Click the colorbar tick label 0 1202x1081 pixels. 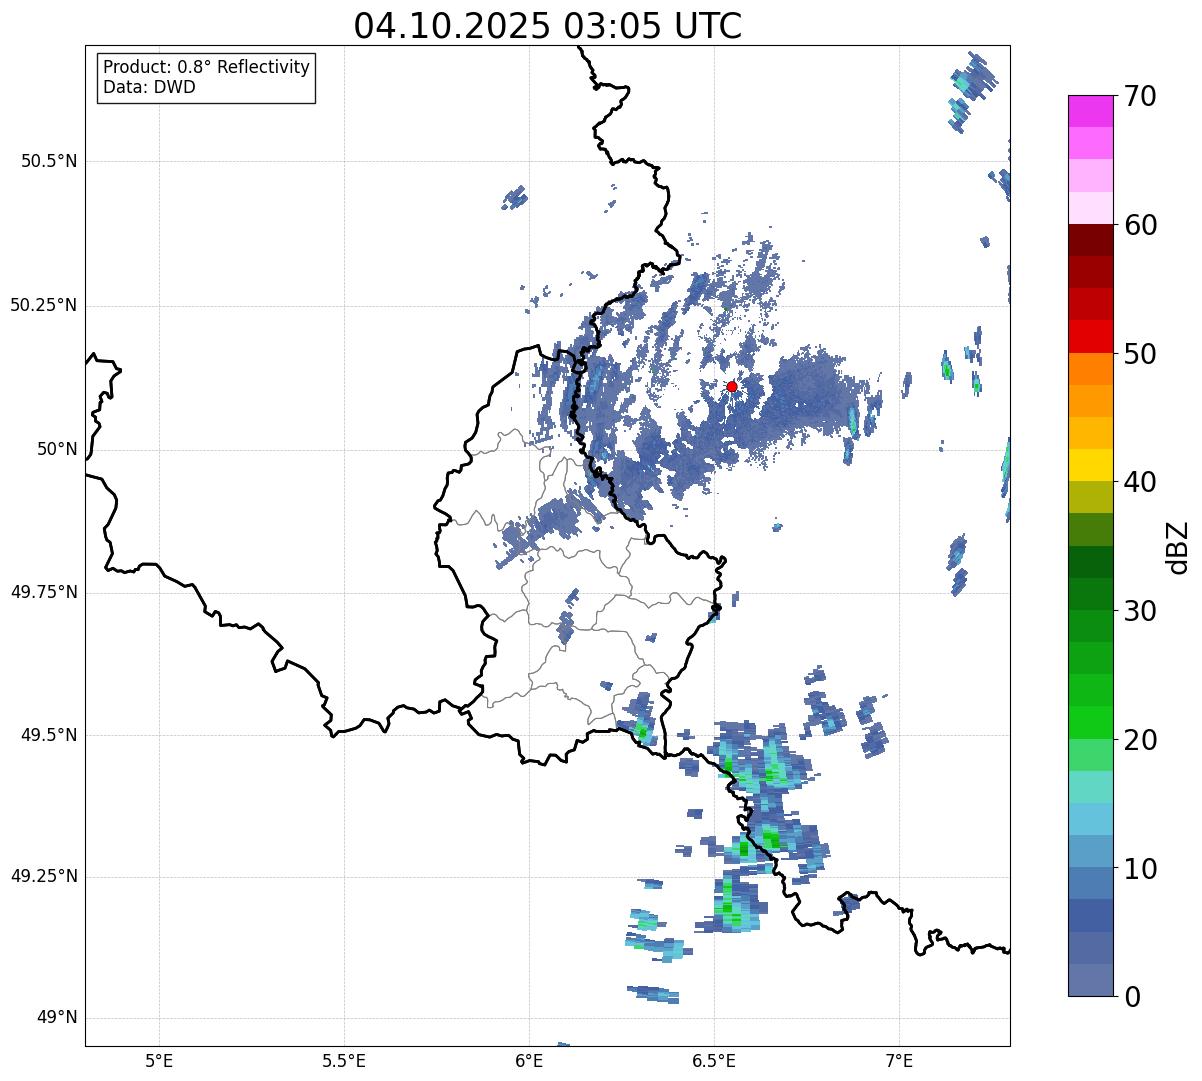pyautogui.click(x=1133, y=997)
